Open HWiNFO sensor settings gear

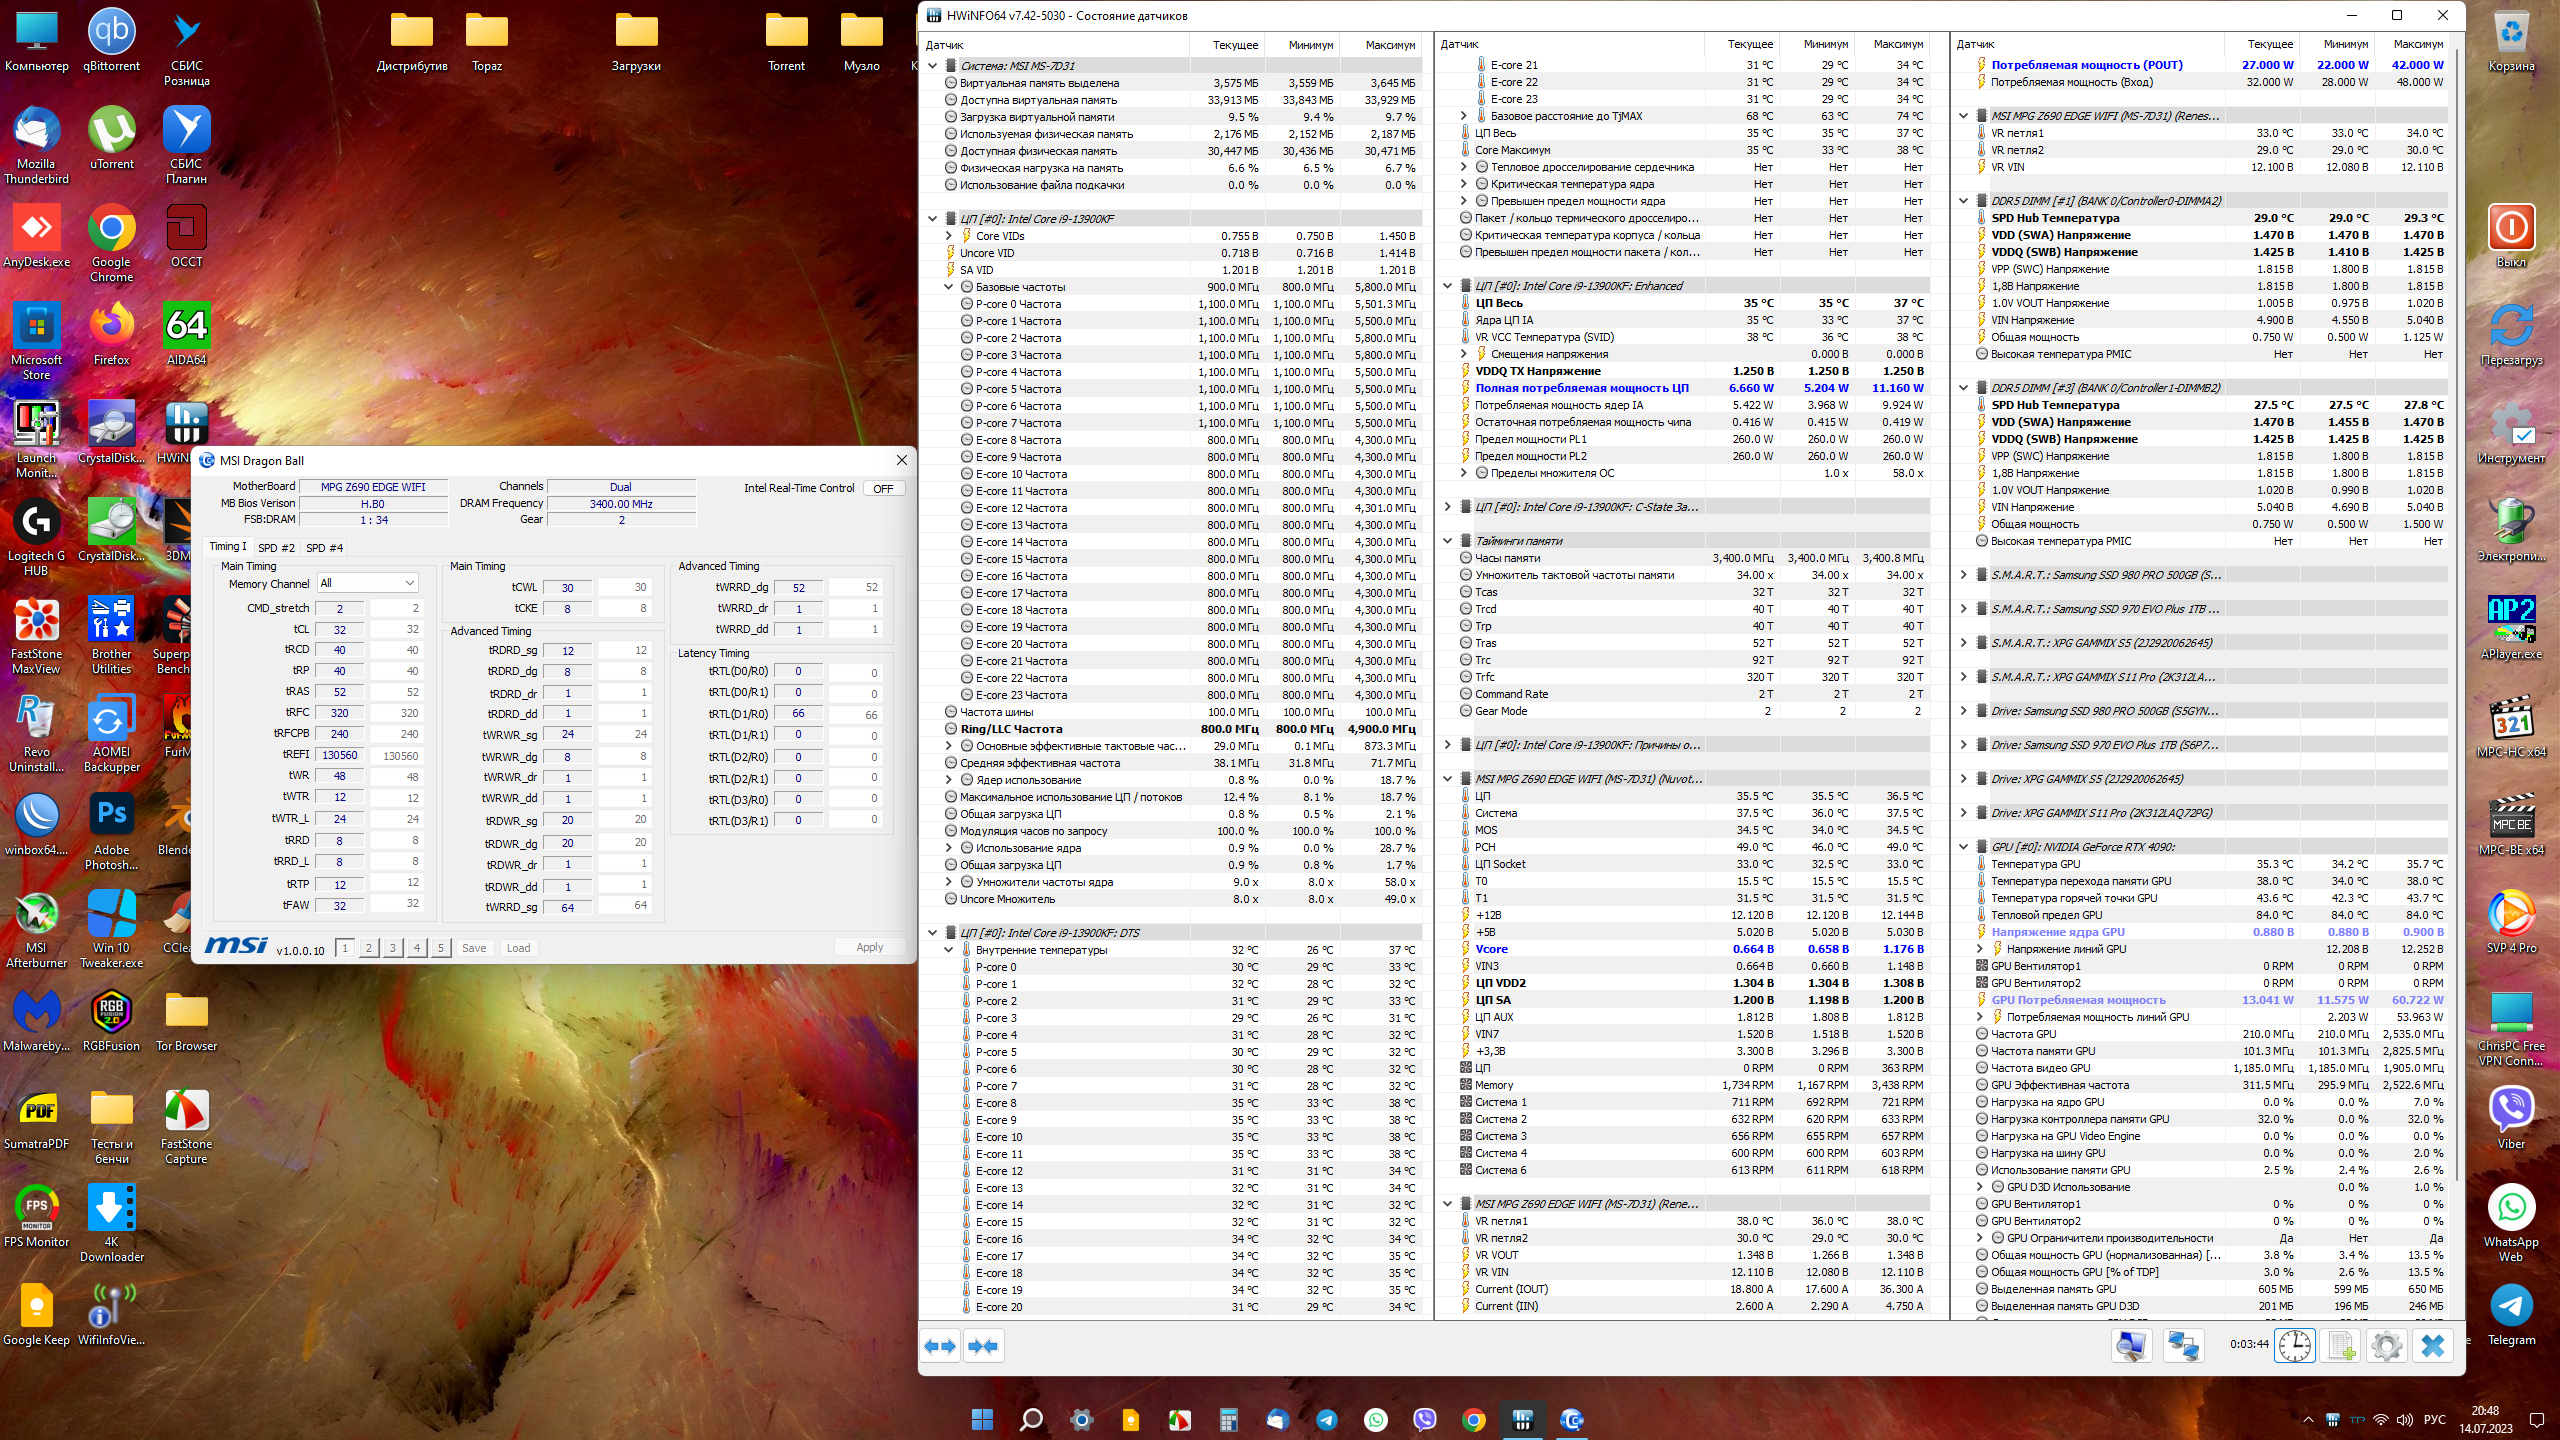(x=2386, y=1346)
